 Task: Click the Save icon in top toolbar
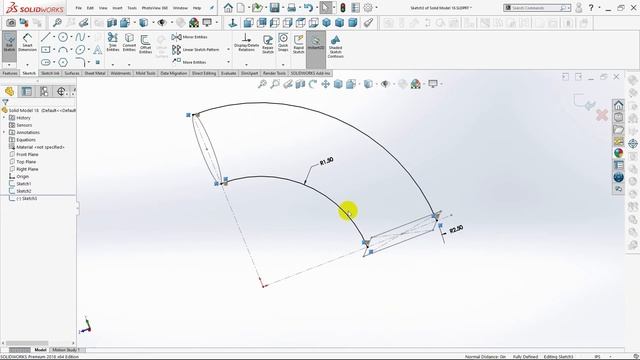click(274, 8)
